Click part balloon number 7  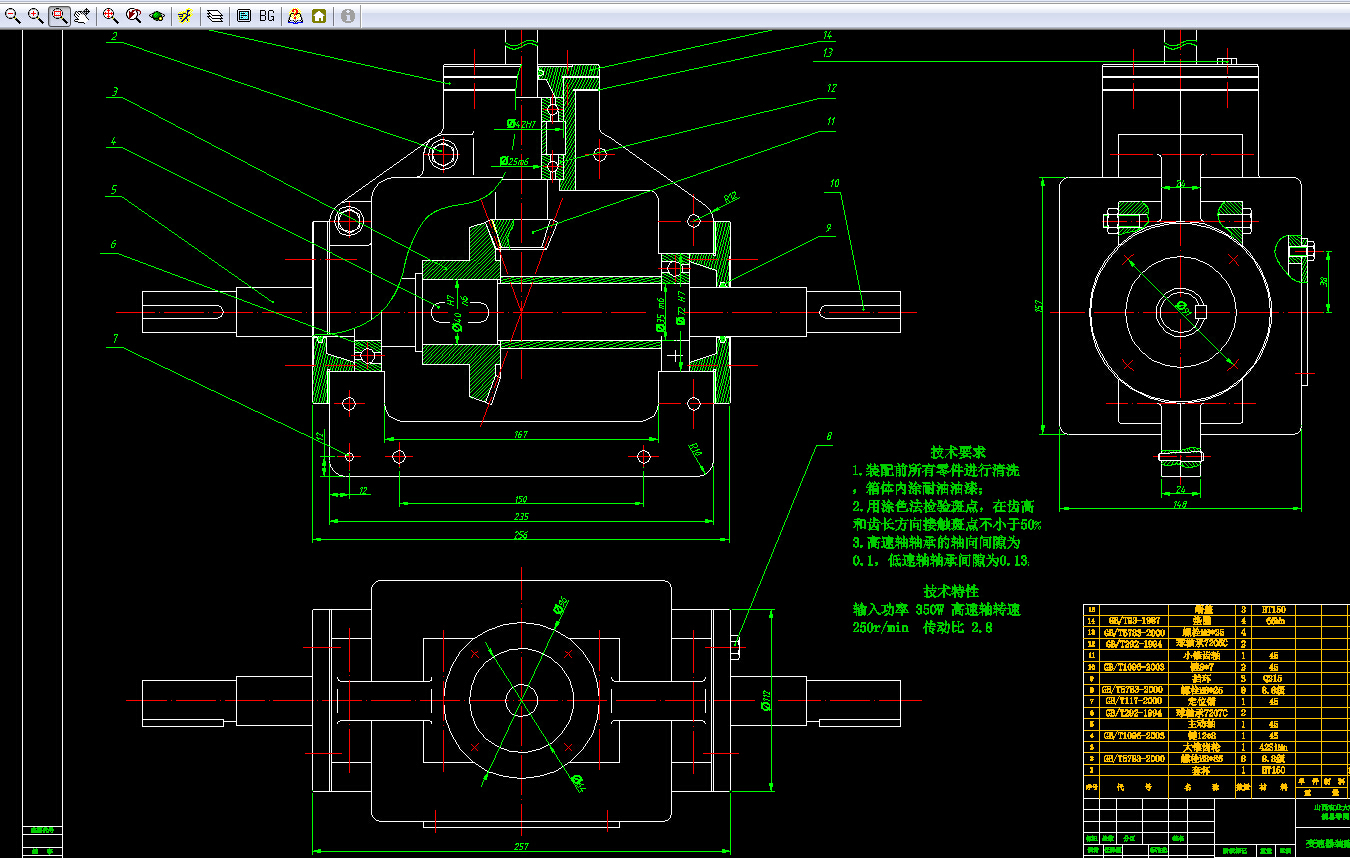click(x=115, y=338)
